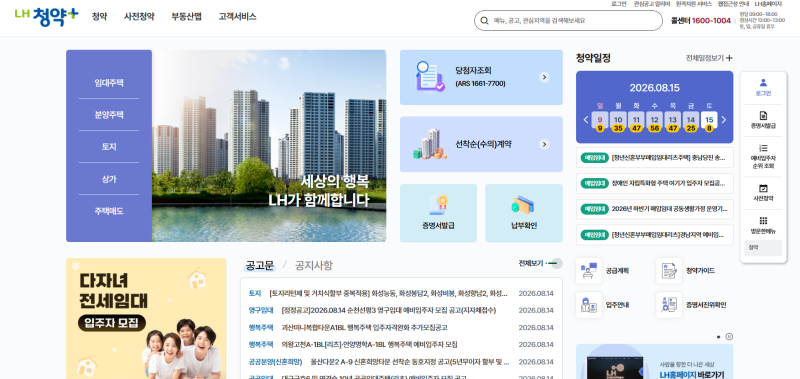800x379 pixels.
Task: Switch to the 공고문 tab
Action: pos(260,265)
